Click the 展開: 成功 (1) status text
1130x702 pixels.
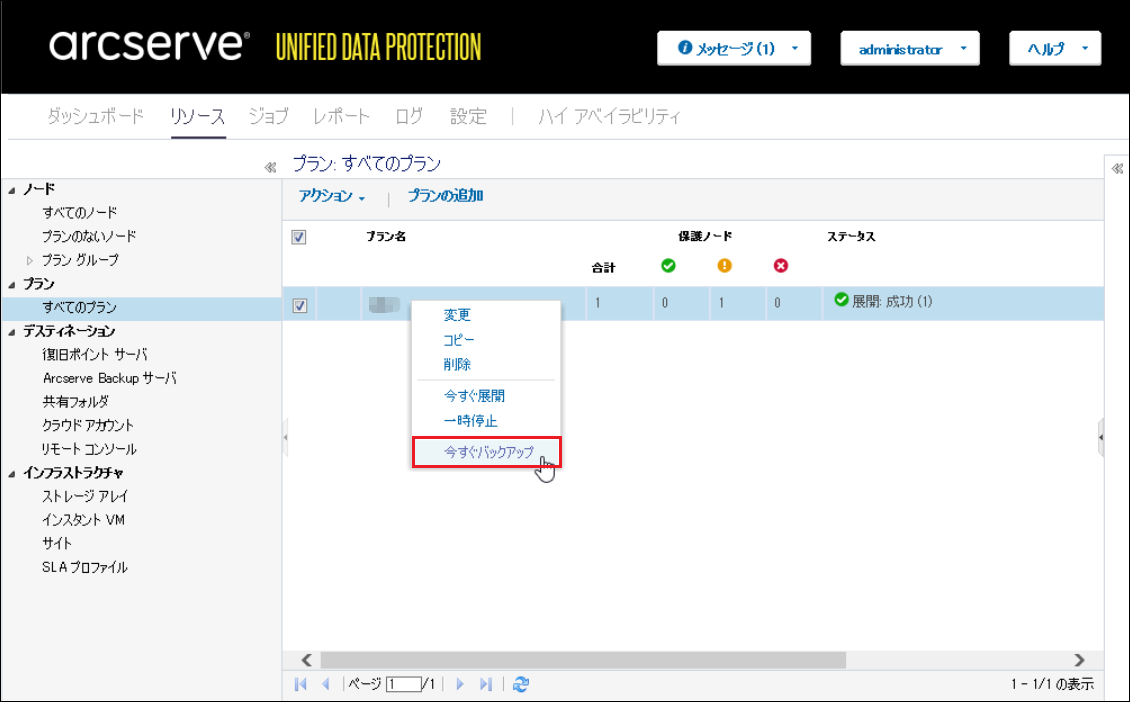(x=892, y=301)
